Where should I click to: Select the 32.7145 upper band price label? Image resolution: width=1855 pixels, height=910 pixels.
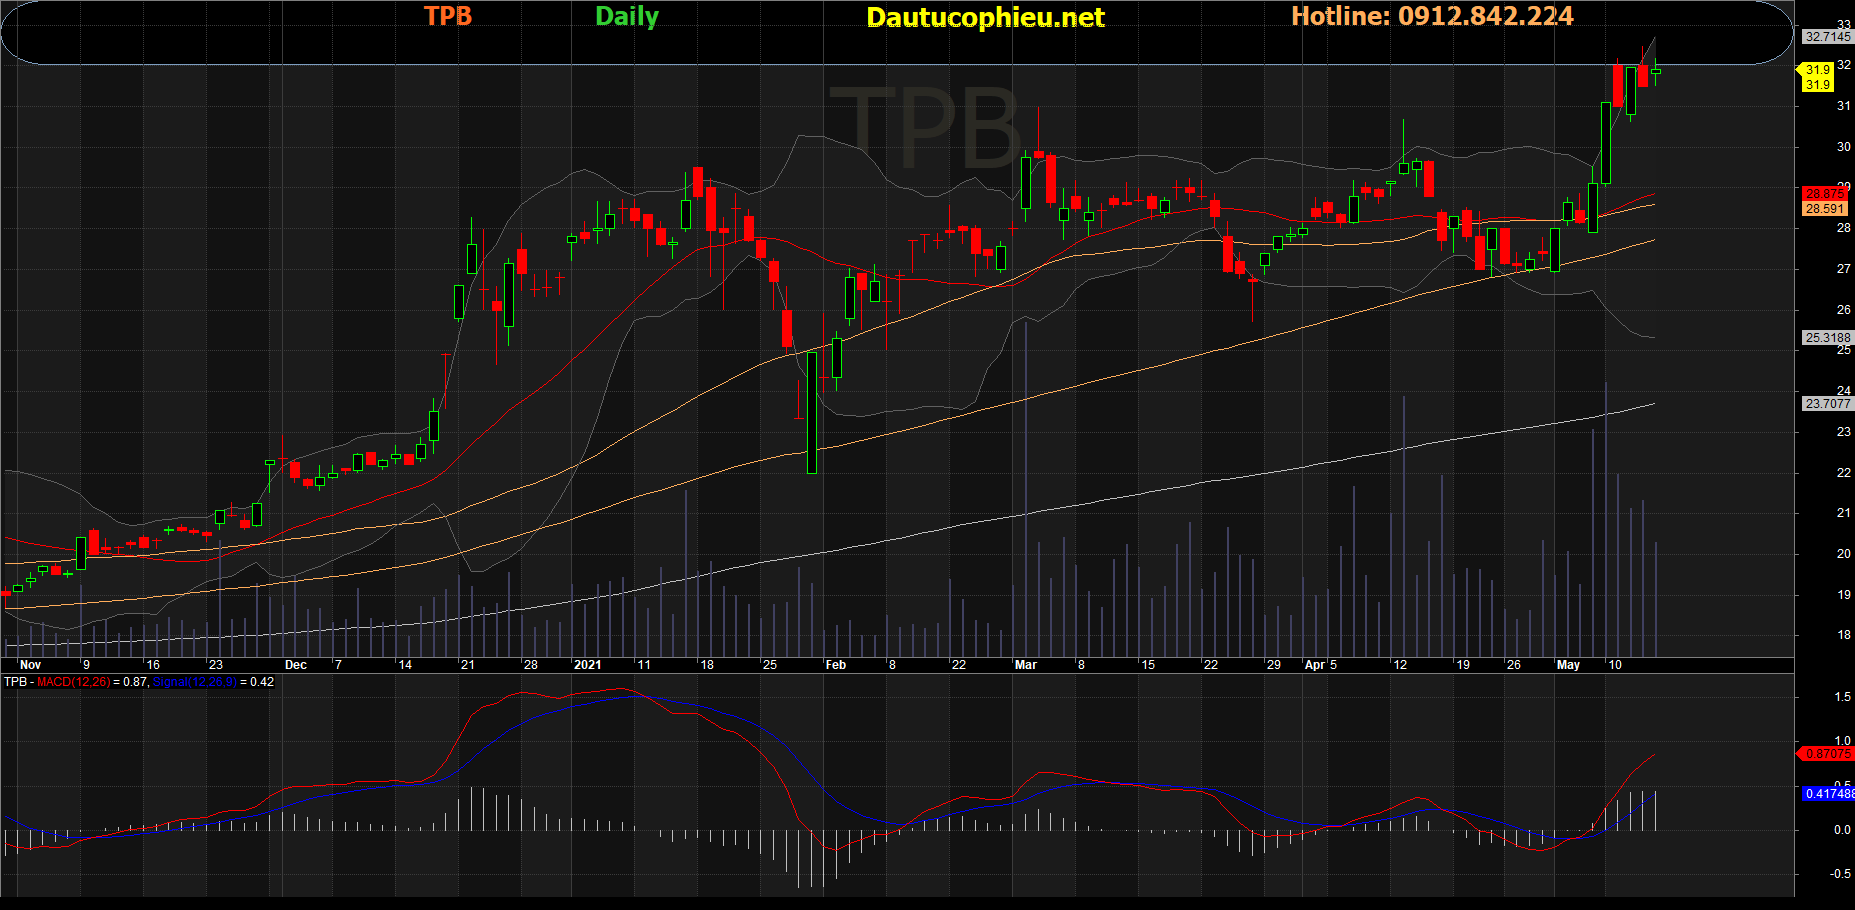[x=1827, y=37]
